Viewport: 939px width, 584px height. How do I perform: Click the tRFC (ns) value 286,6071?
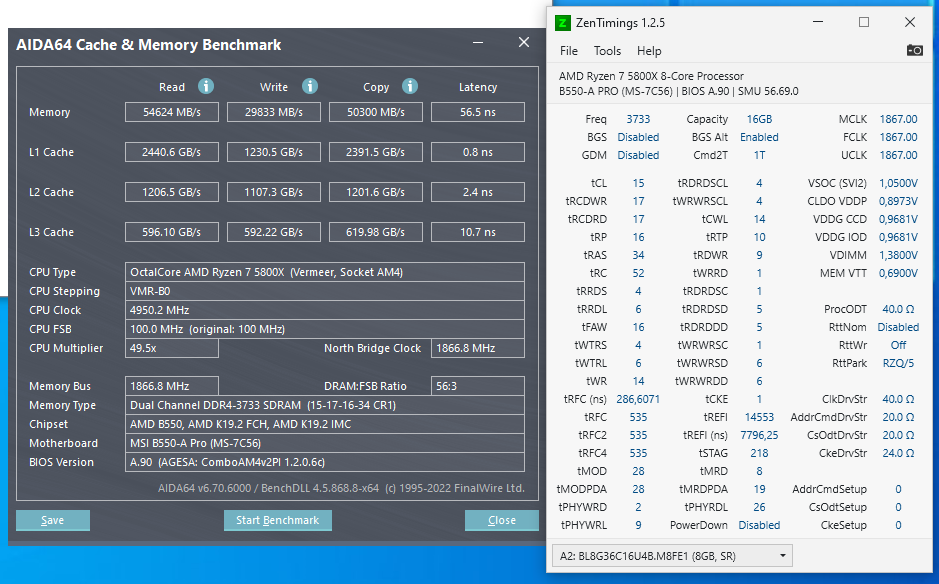pyautogui.click(x=638, y=399)
